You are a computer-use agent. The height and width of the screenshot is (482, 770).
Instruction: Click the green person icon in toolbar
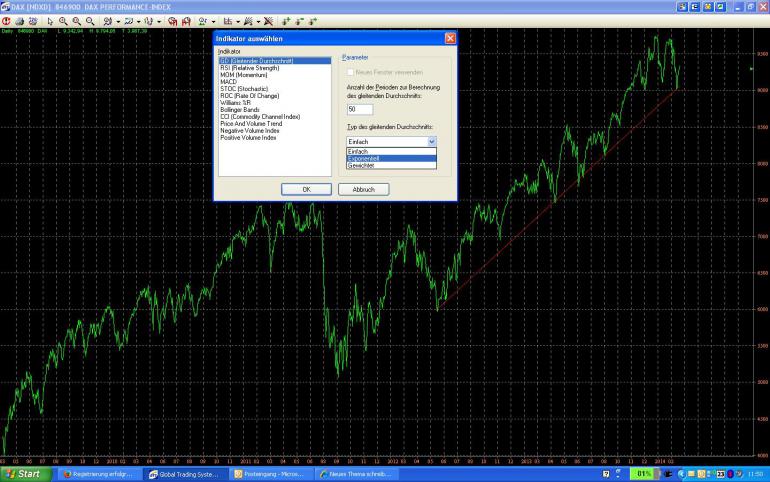click(203, 21)
